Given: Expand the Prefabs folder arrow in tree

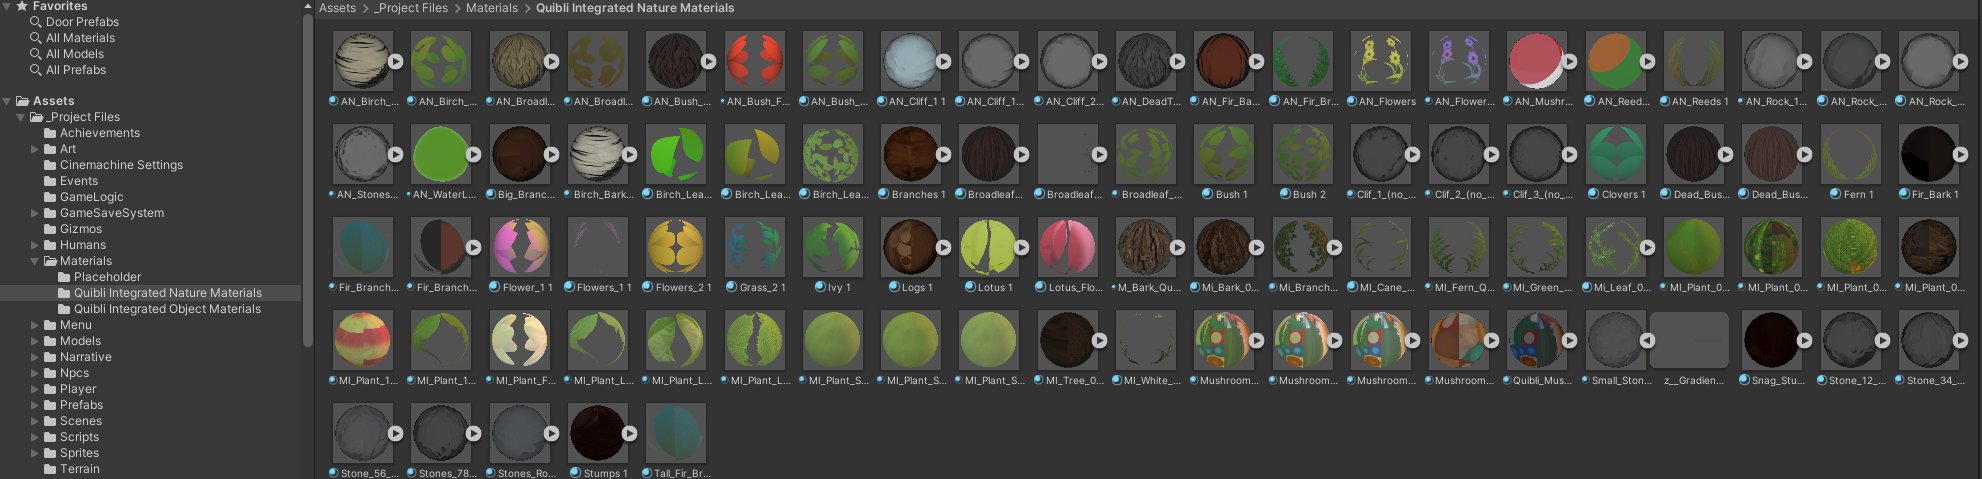Looking at the screenshot, I should (35, 405).
